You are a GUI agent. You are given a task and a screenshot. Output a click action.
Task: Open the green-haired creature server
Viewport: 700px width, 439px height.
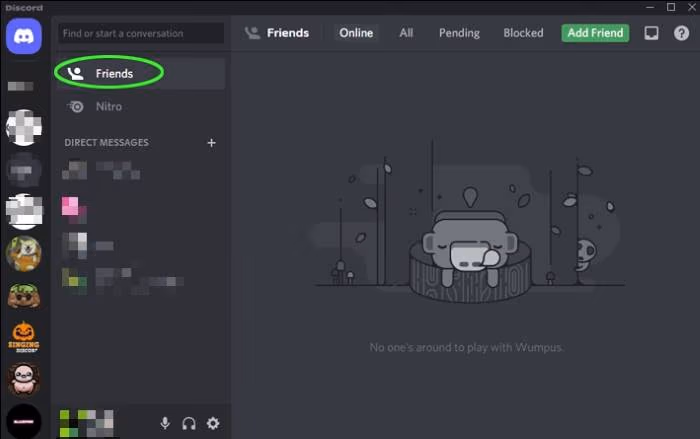[24, 295]
